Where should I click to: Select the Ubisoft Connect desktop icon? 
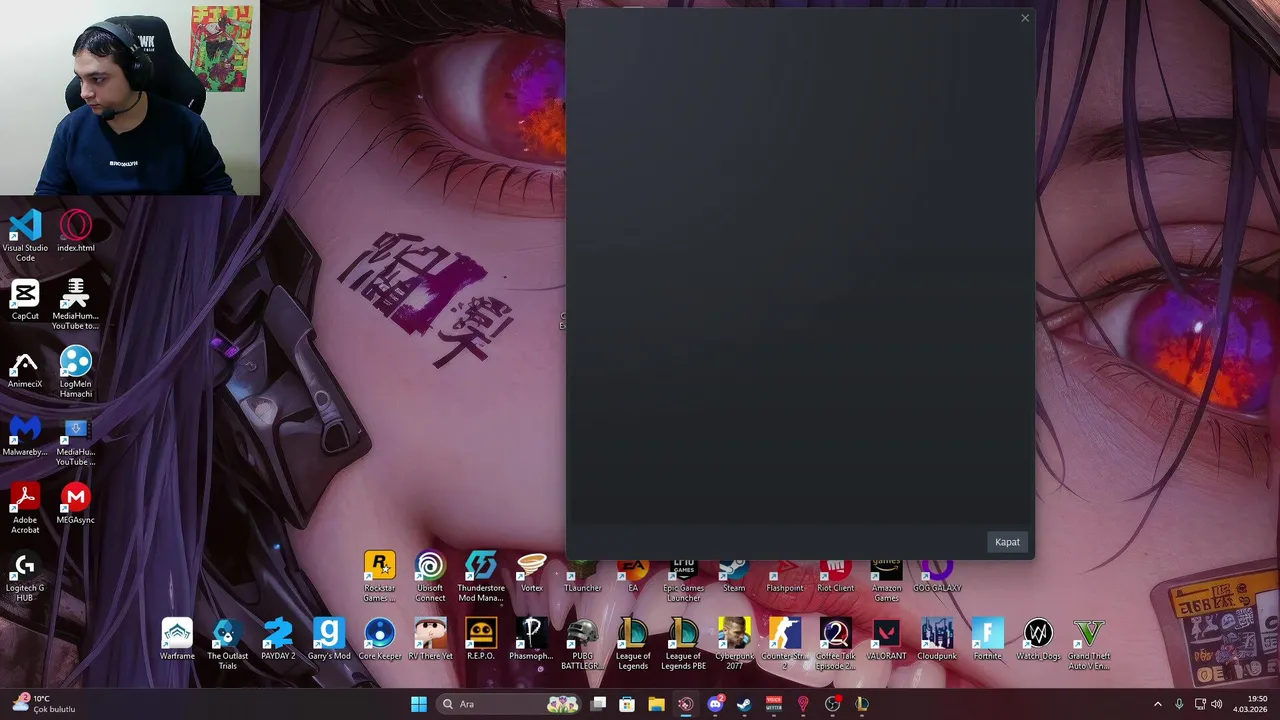pyautogui.click(x=430, y=576)
